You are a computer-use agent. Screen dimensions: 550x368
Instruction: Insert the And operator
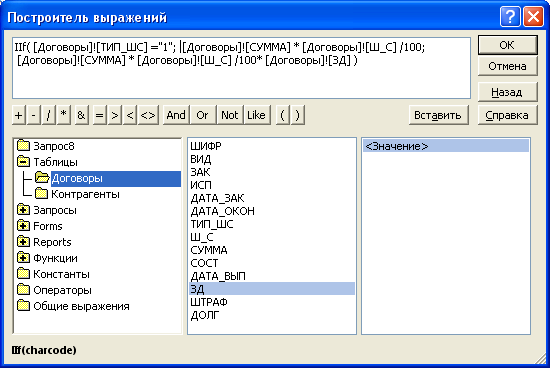pyautogui.click(x=176, y=115)
